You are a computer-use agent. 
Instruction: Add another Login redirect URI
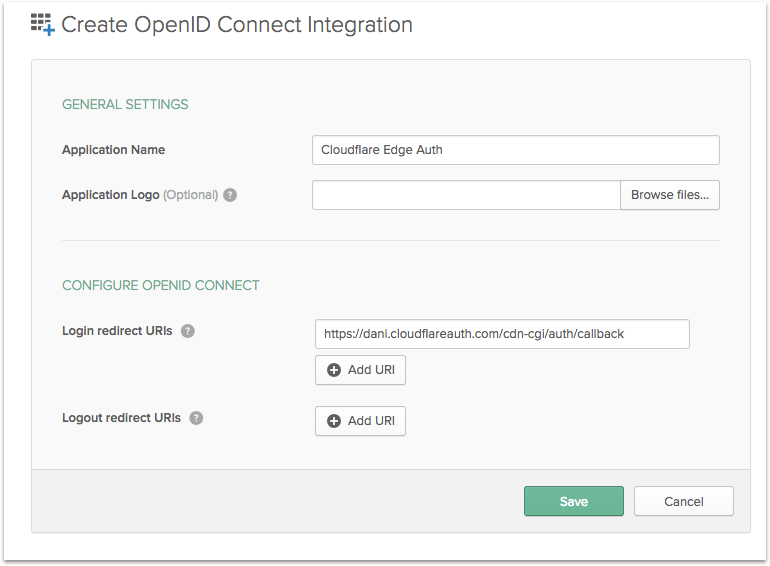(x=361, y=370)
